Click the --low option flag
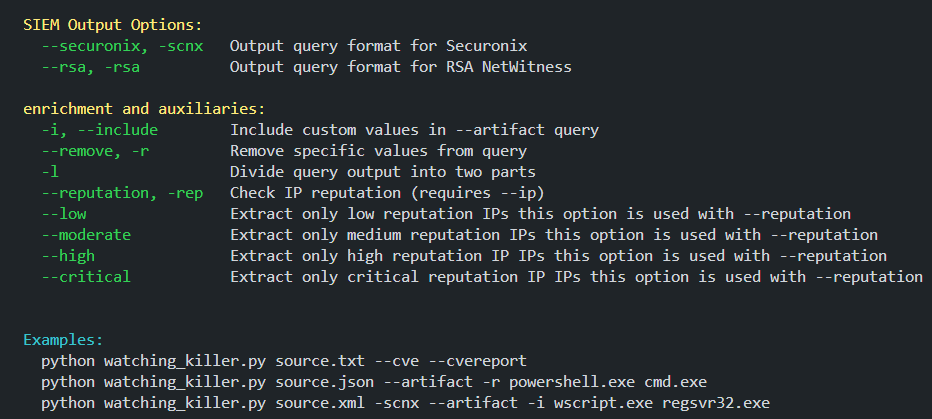Screen dimensions: 932x419 pyautogui.click(x=64, y=214)
